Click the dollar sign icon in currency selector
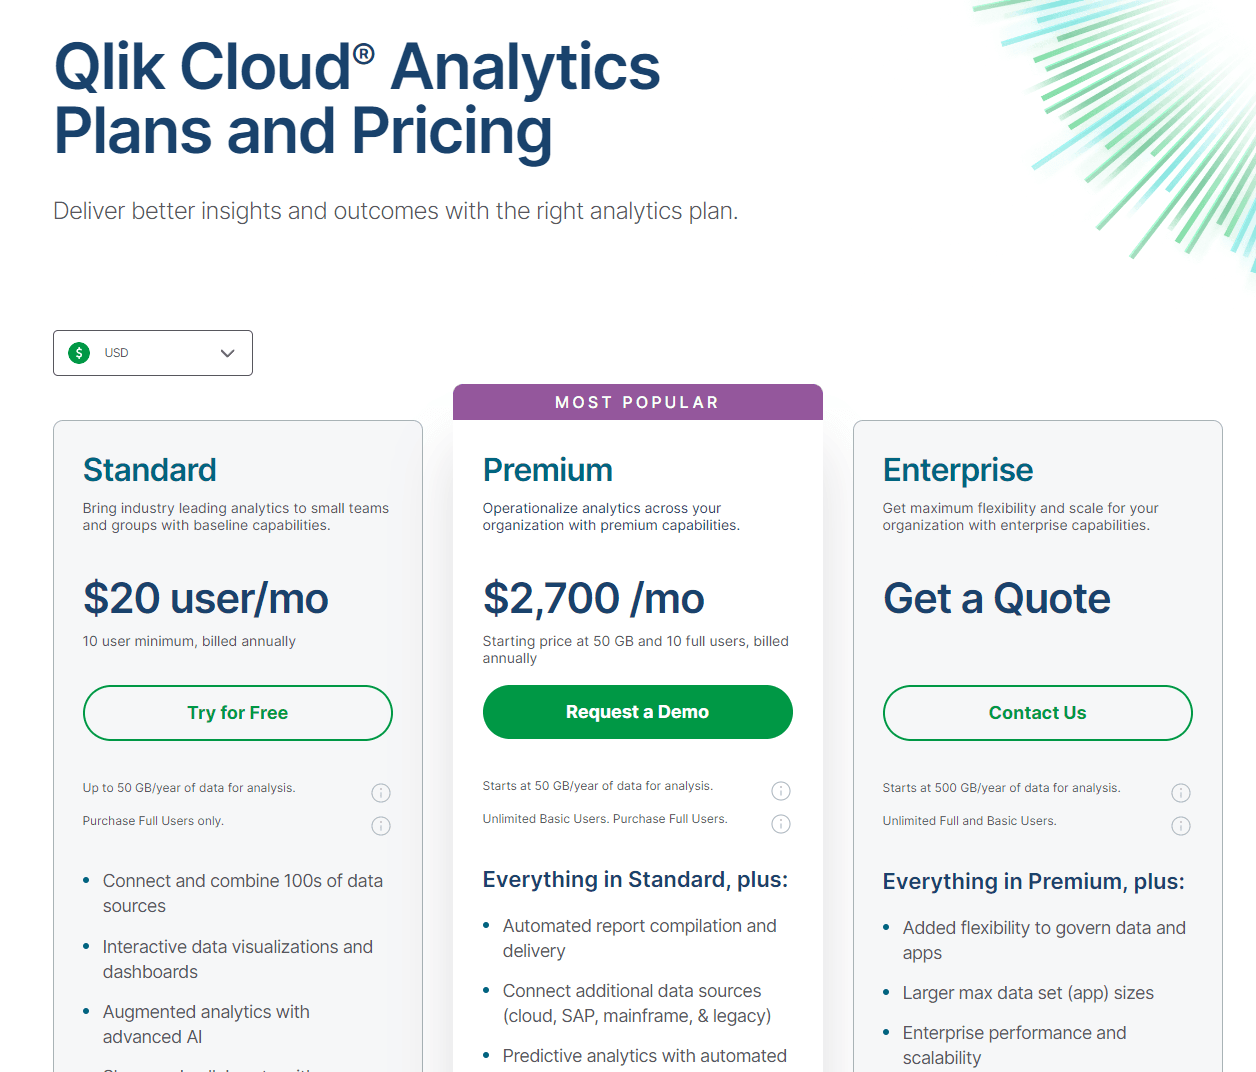Viewport: 1256px width, 1072px height. tap(78, 352)
